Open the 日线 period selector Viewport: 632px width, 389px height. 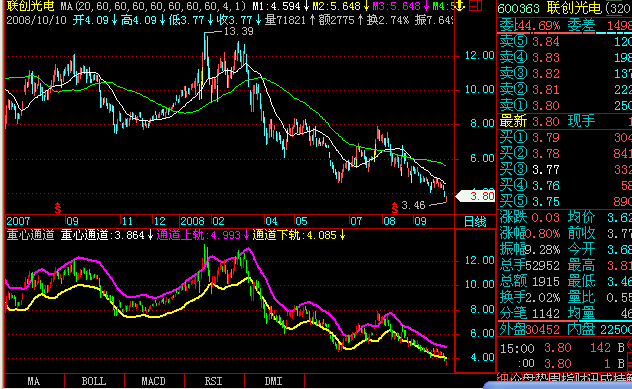click(x=475, y=221)
